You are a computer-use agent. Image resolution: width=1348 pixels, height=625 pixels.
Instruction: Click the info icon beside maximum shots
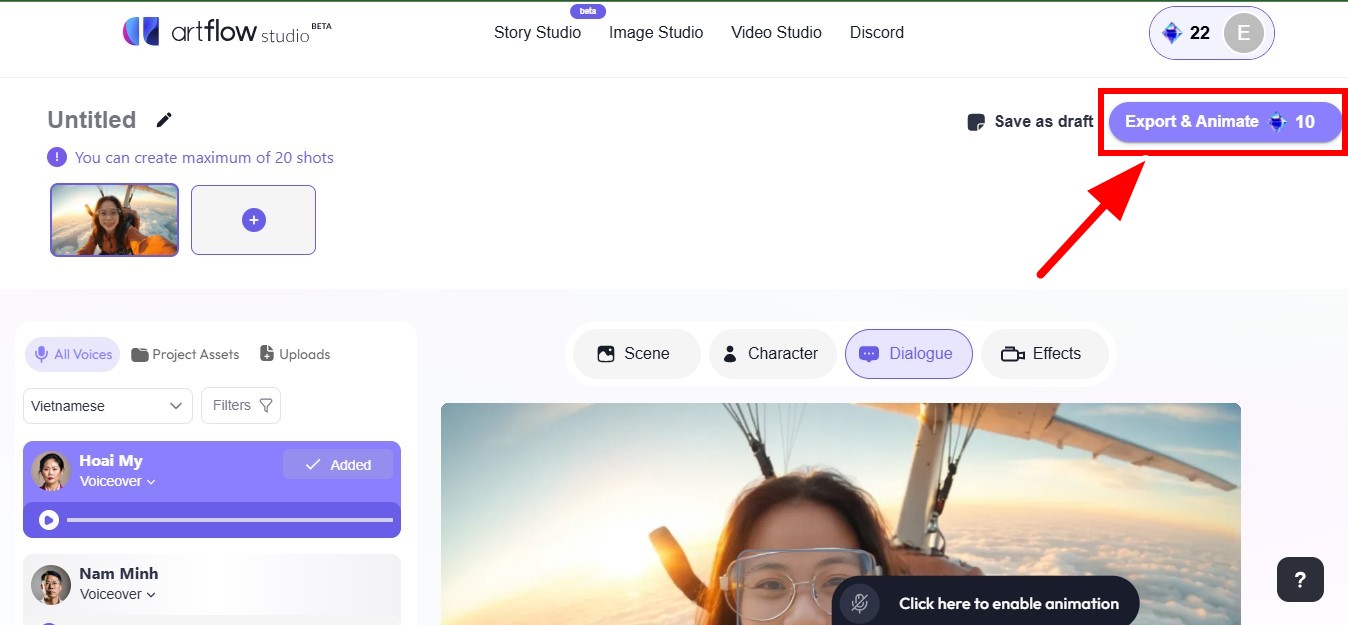click(57, 157)
